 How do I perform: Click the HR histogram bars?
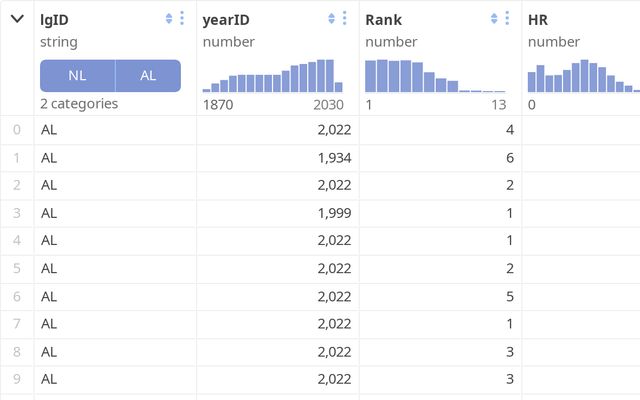[x=582, y=76]
